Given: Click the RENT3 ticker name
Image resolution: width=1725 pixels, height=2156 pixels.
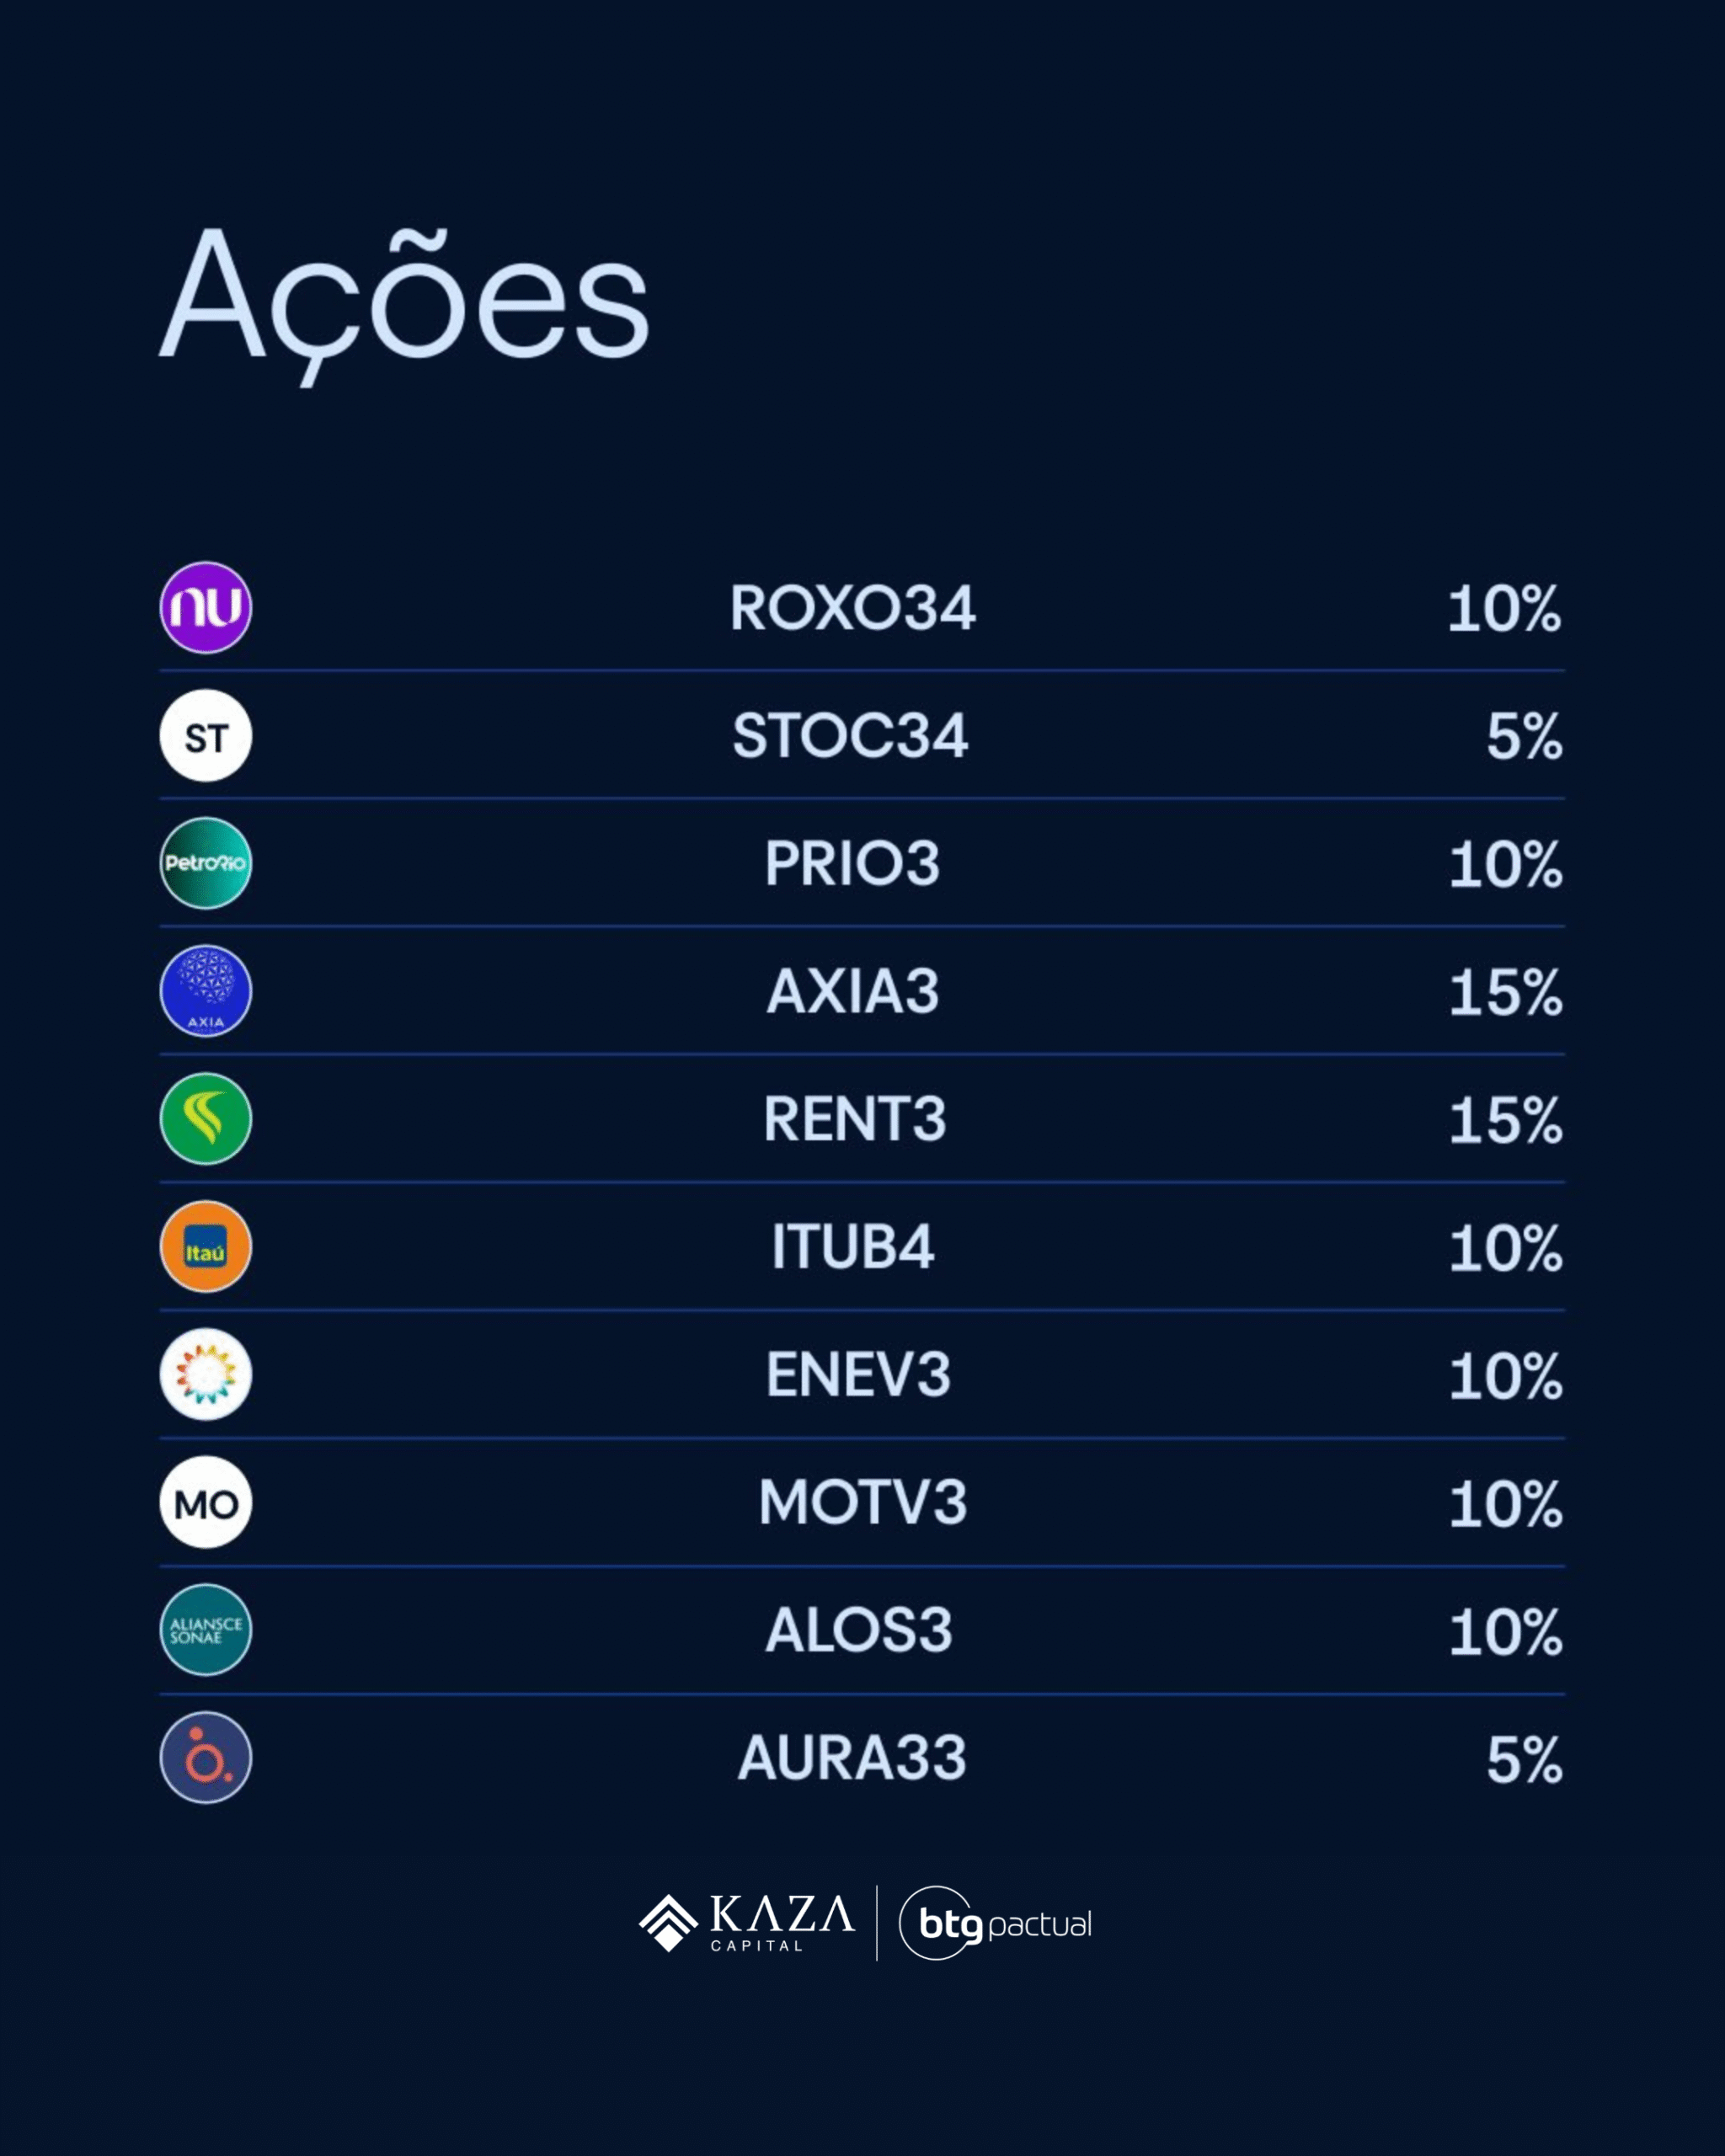Looking at the screenshot, I should coord(855,1119).
